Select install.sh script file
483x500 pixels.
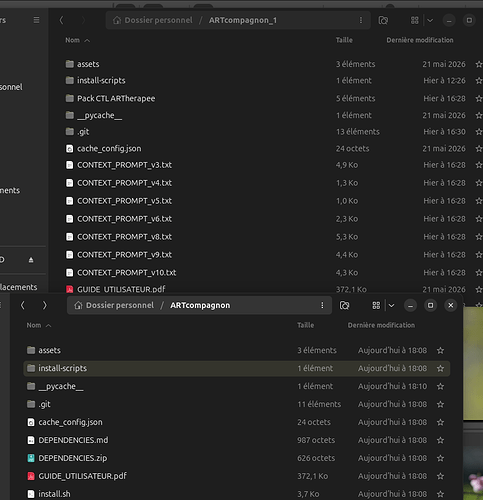(x=237, y=494)
